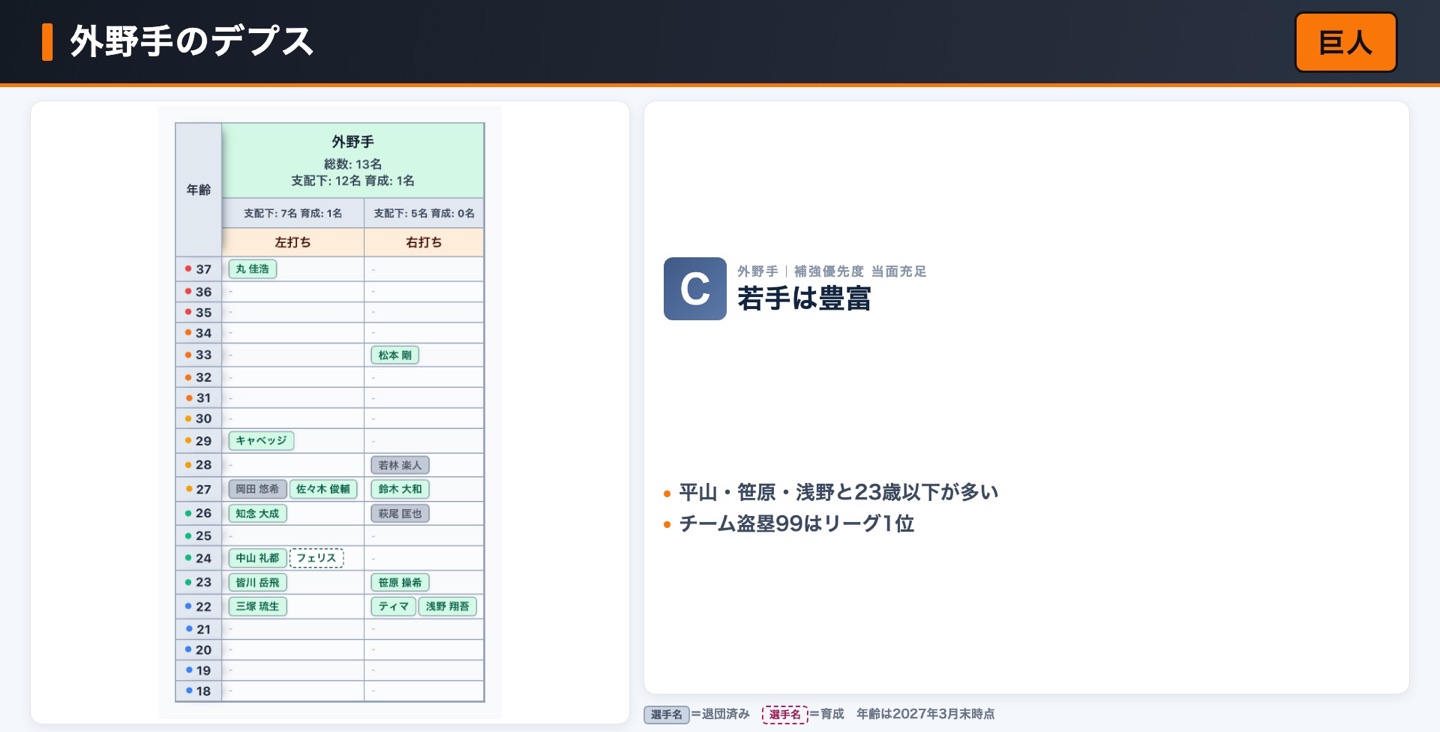Click 支配下: 5名 育成: 0名 subheader
This screenshot has height=732, width=1440.
424,213
